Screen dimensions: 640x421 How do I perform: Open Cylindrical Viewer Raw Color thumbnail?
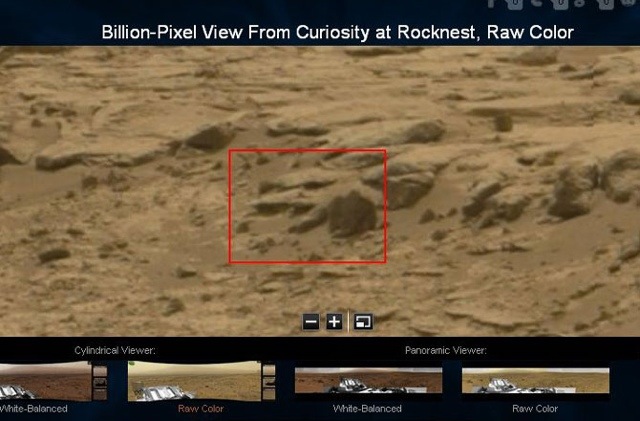tap(202, 381)
